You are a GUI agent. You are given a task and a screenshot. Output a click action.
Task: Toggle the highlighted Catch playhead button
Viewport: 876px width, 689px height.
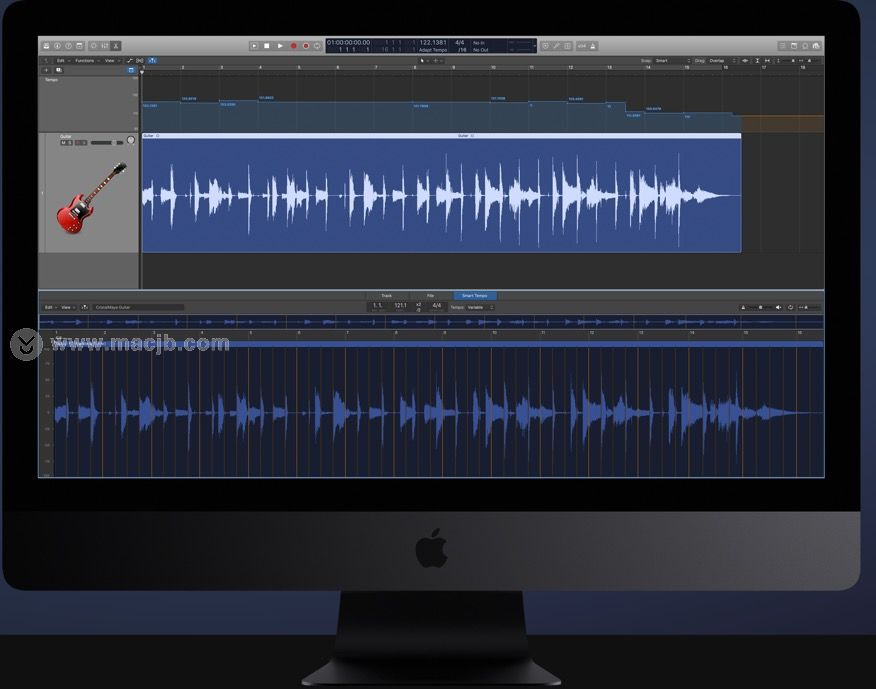(x=152, y=60)
